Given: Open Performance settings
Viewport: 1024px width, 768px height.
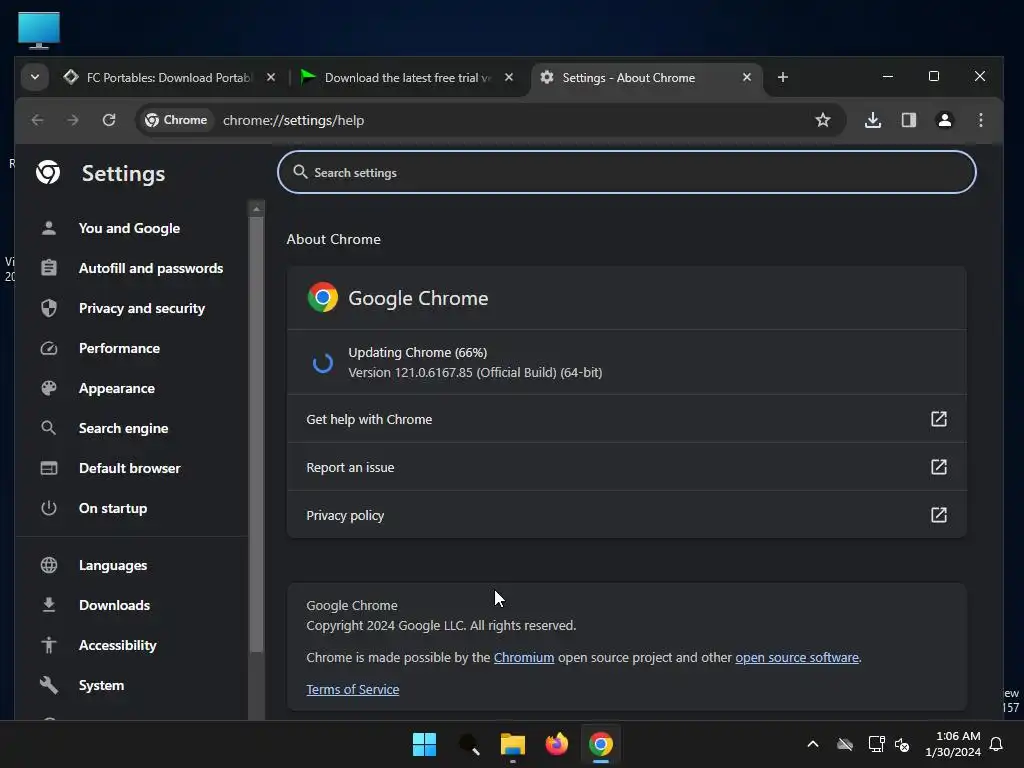Looking at the screenshot, I should (x=119, y=348).
